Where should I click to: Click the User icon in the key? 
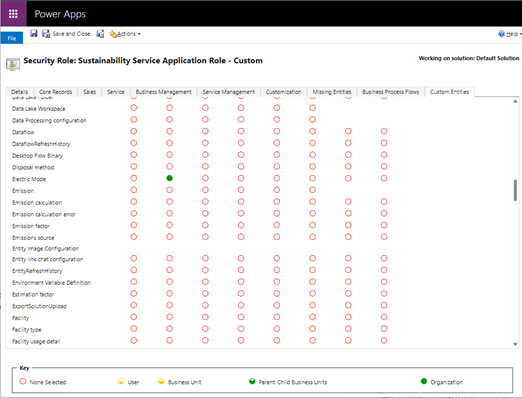121,381
